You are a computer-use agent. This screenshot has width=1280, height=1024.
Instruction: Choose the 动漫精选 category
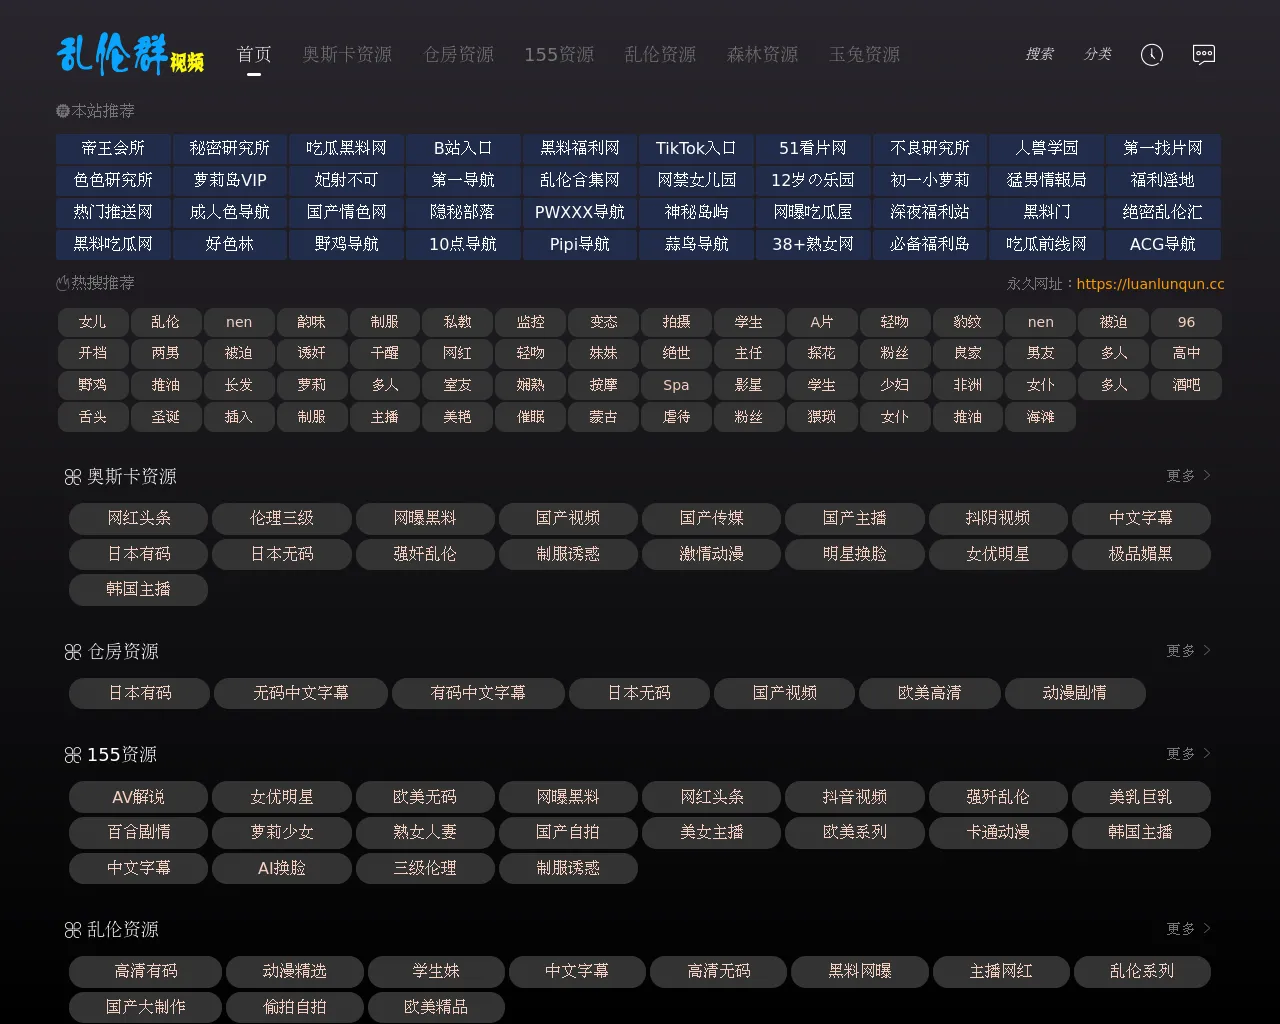click(295, 971)
